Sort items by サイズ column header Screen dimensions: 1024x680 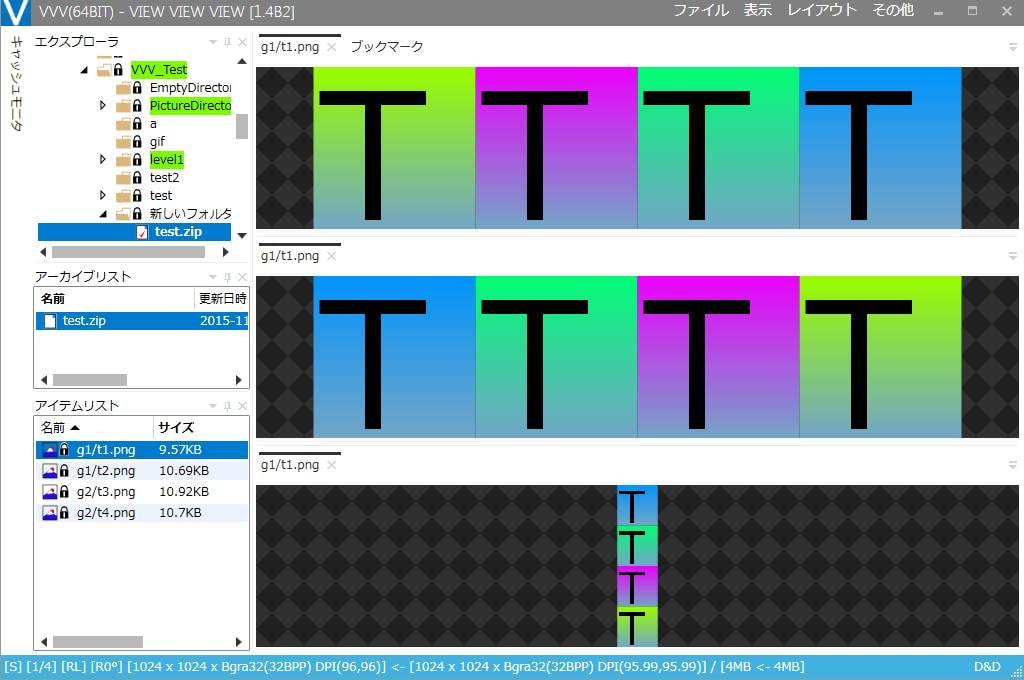[176, 427]
